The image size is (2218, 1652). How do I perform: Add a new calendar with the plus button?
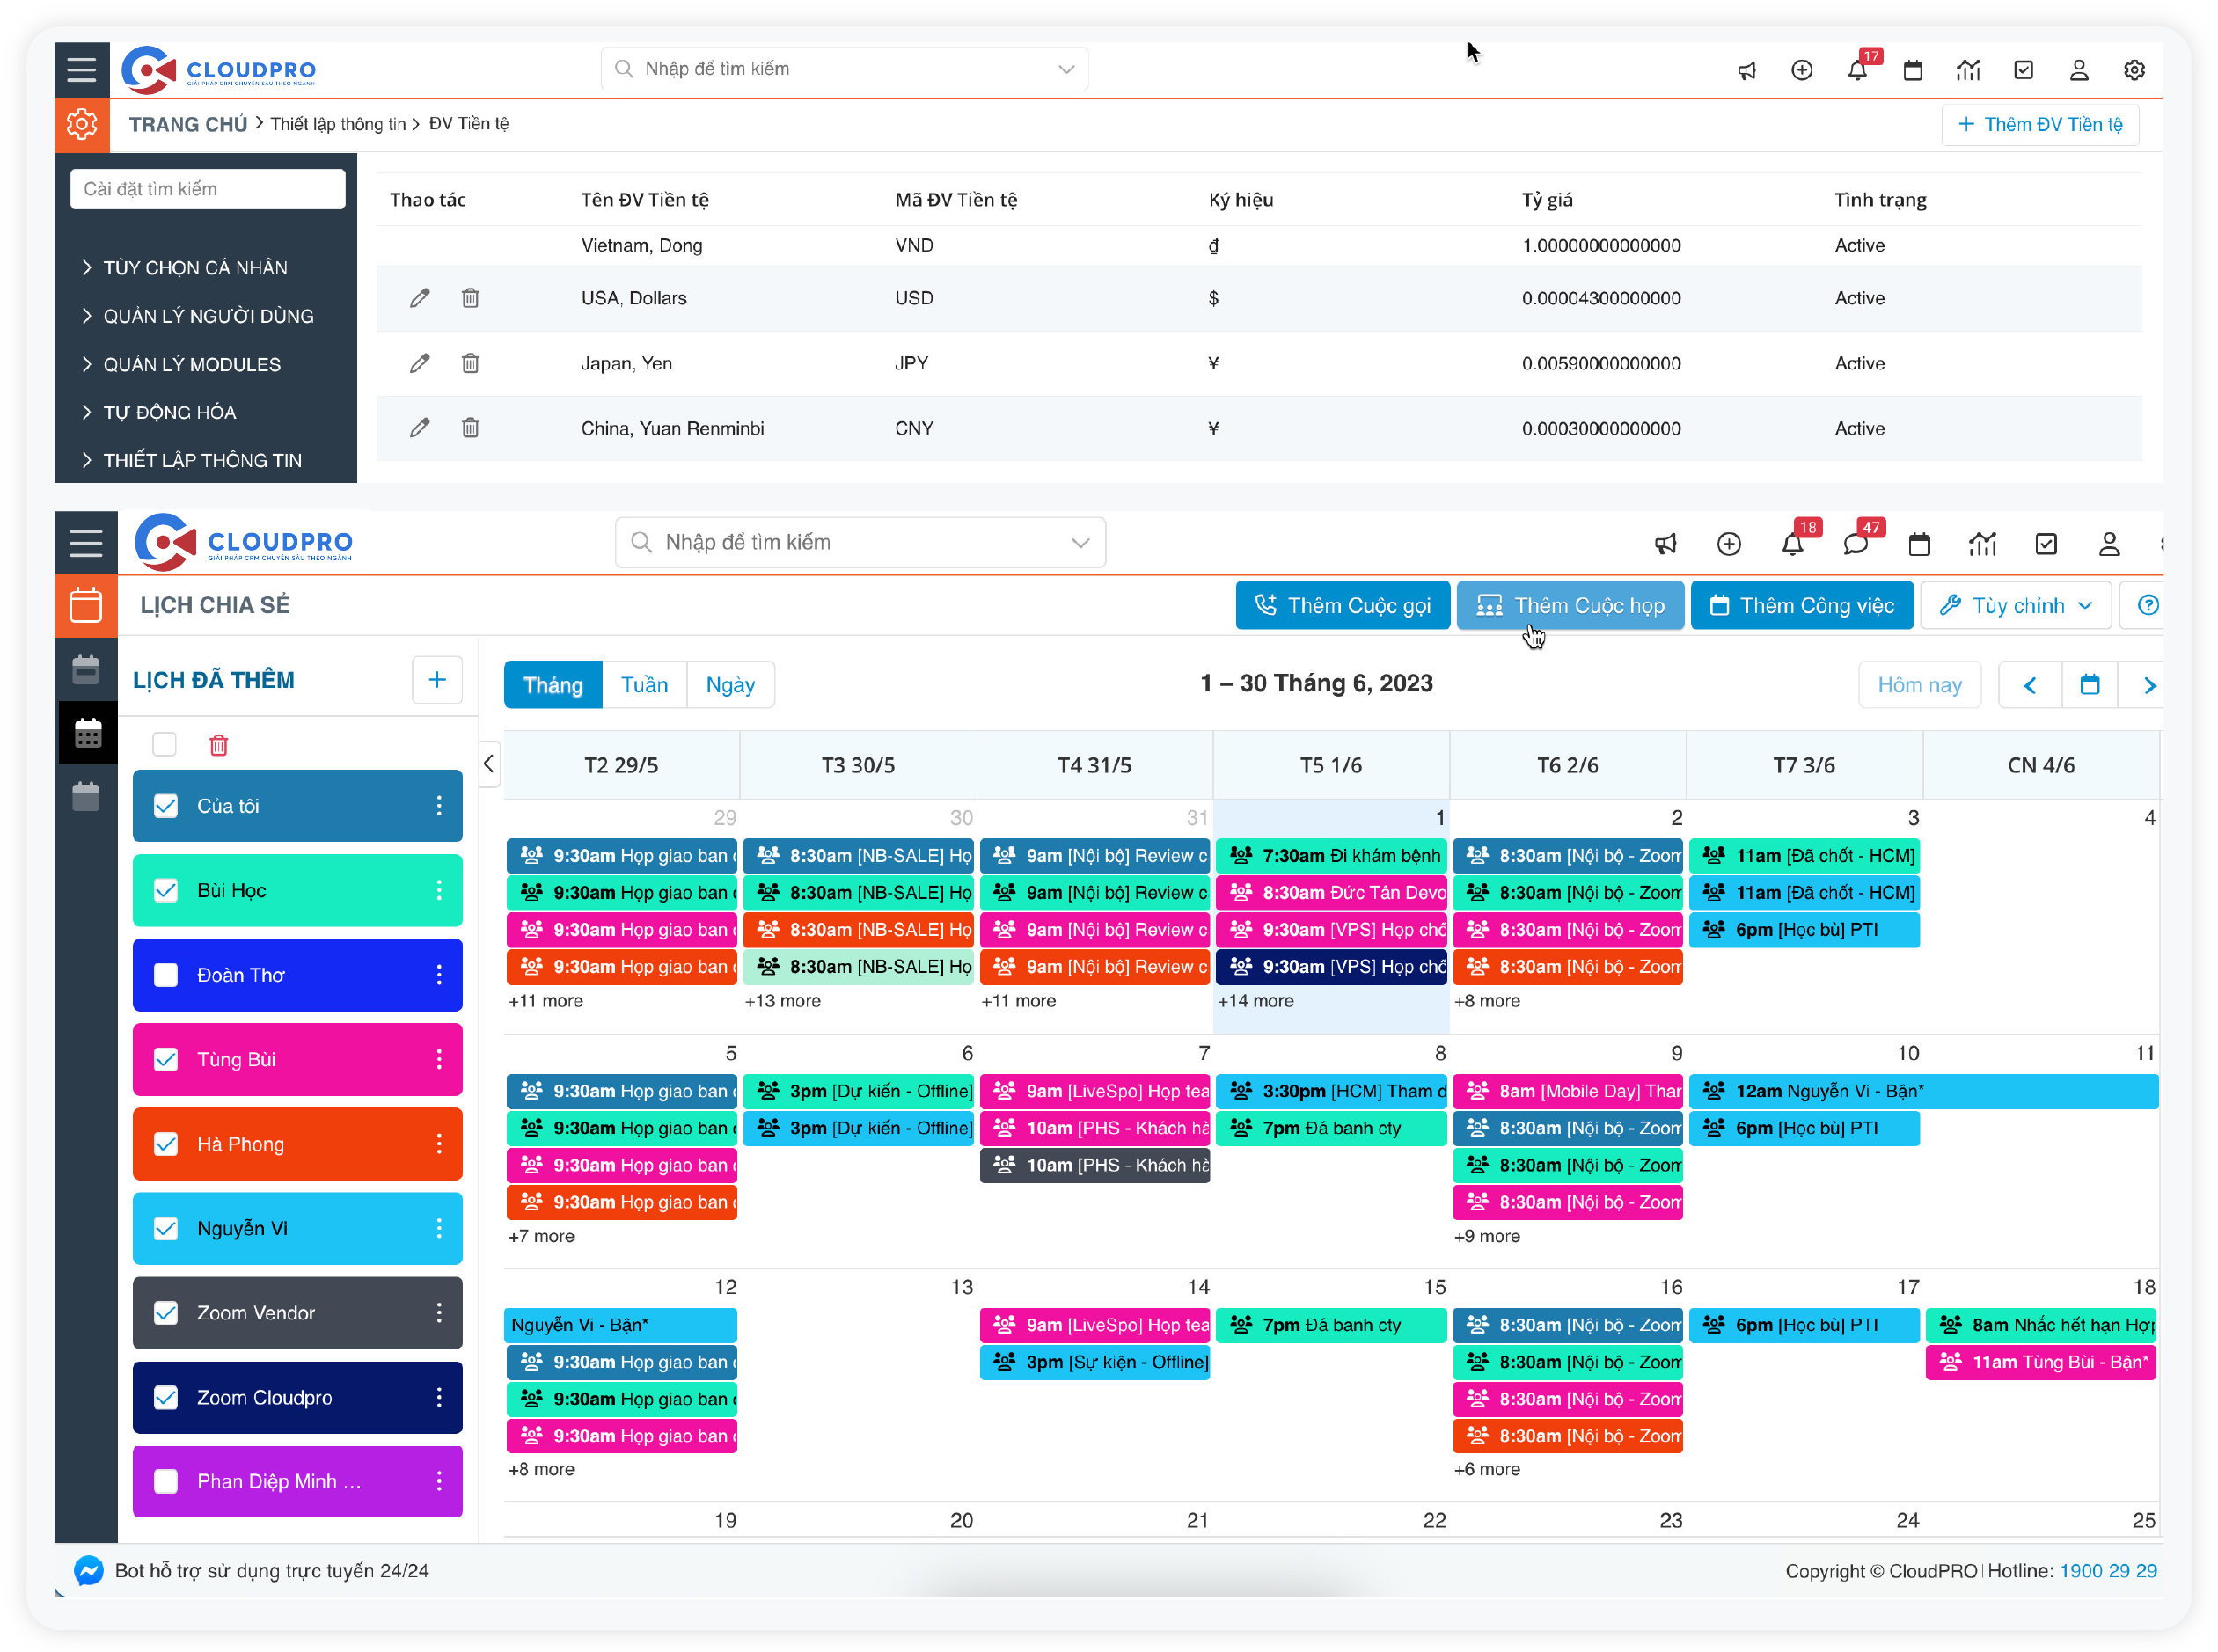pos(437,680)
